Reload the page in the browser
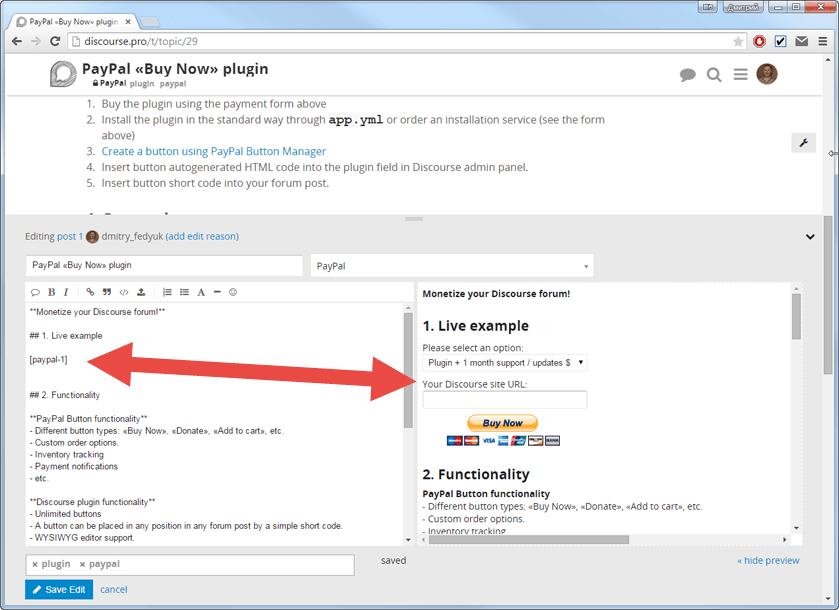 [x=55, y=41]
